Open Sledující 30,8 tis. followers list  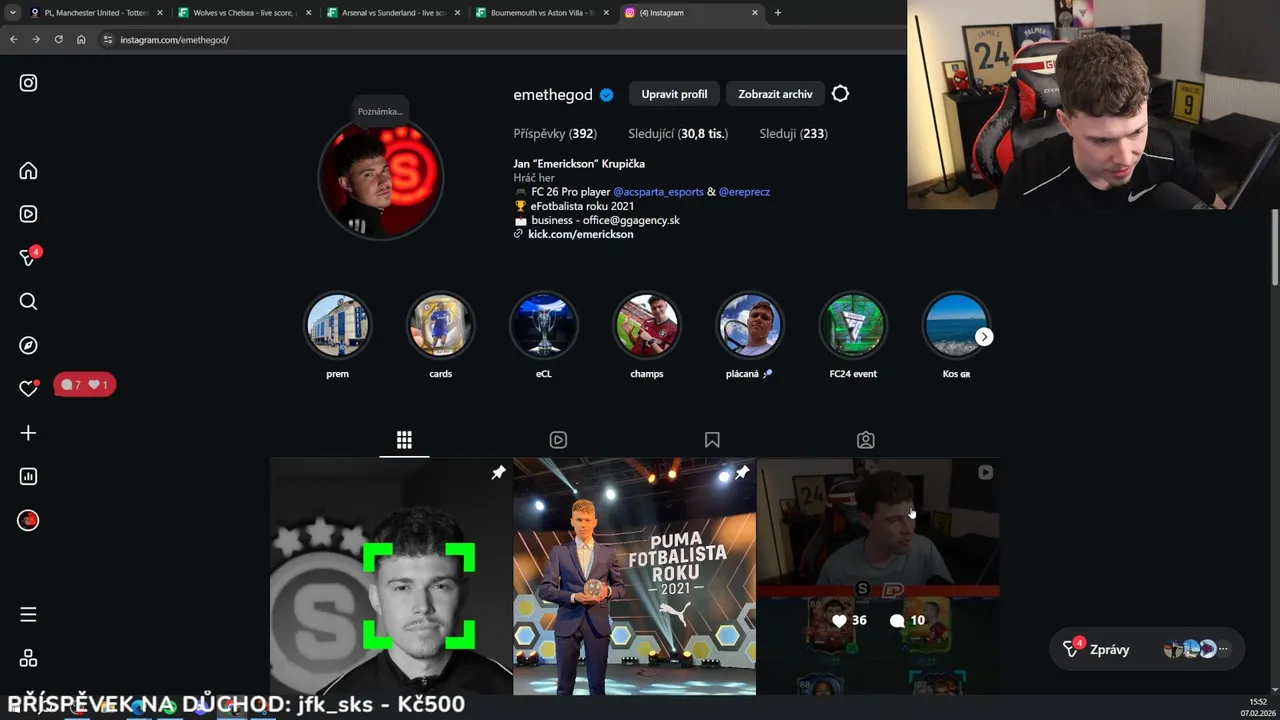coord(678,134)
